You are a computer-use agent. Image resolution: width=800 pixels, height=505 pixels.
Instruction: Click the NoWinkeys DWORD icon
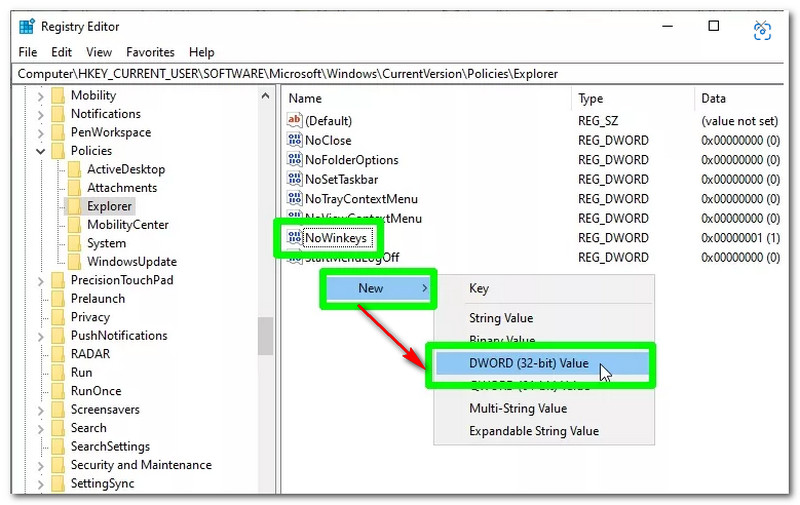coord(294,238)
